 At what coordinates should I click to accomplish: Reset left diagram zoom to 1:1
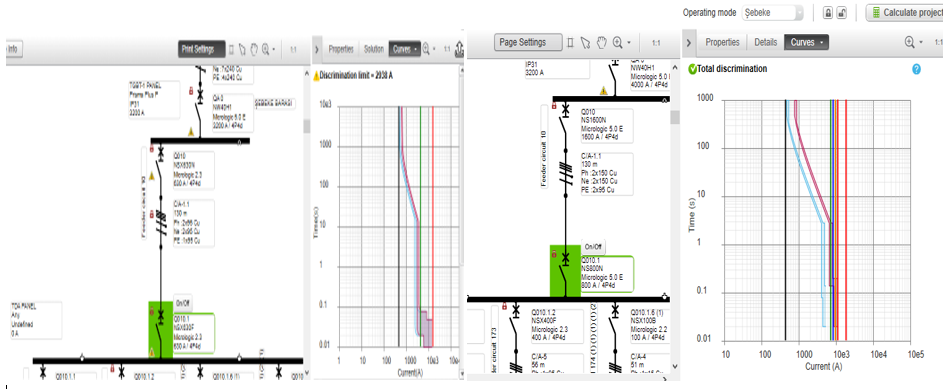[x=294, y=50]
